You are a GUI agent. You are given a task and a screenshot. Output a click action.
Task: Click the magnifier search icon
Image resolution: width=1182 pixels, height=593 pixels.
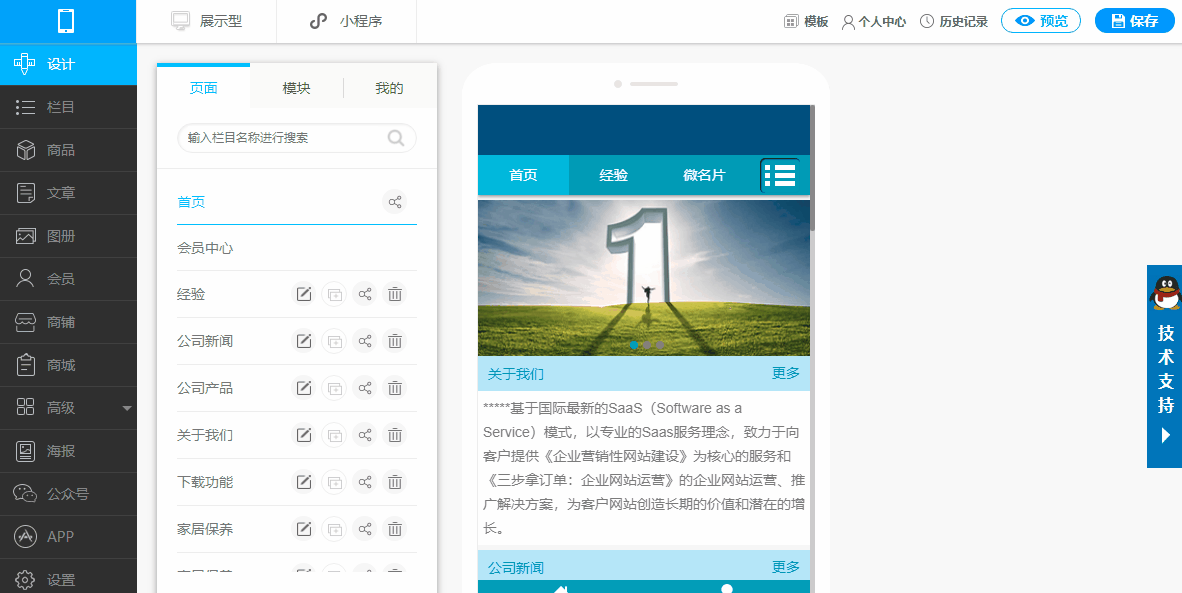[397, 138]
